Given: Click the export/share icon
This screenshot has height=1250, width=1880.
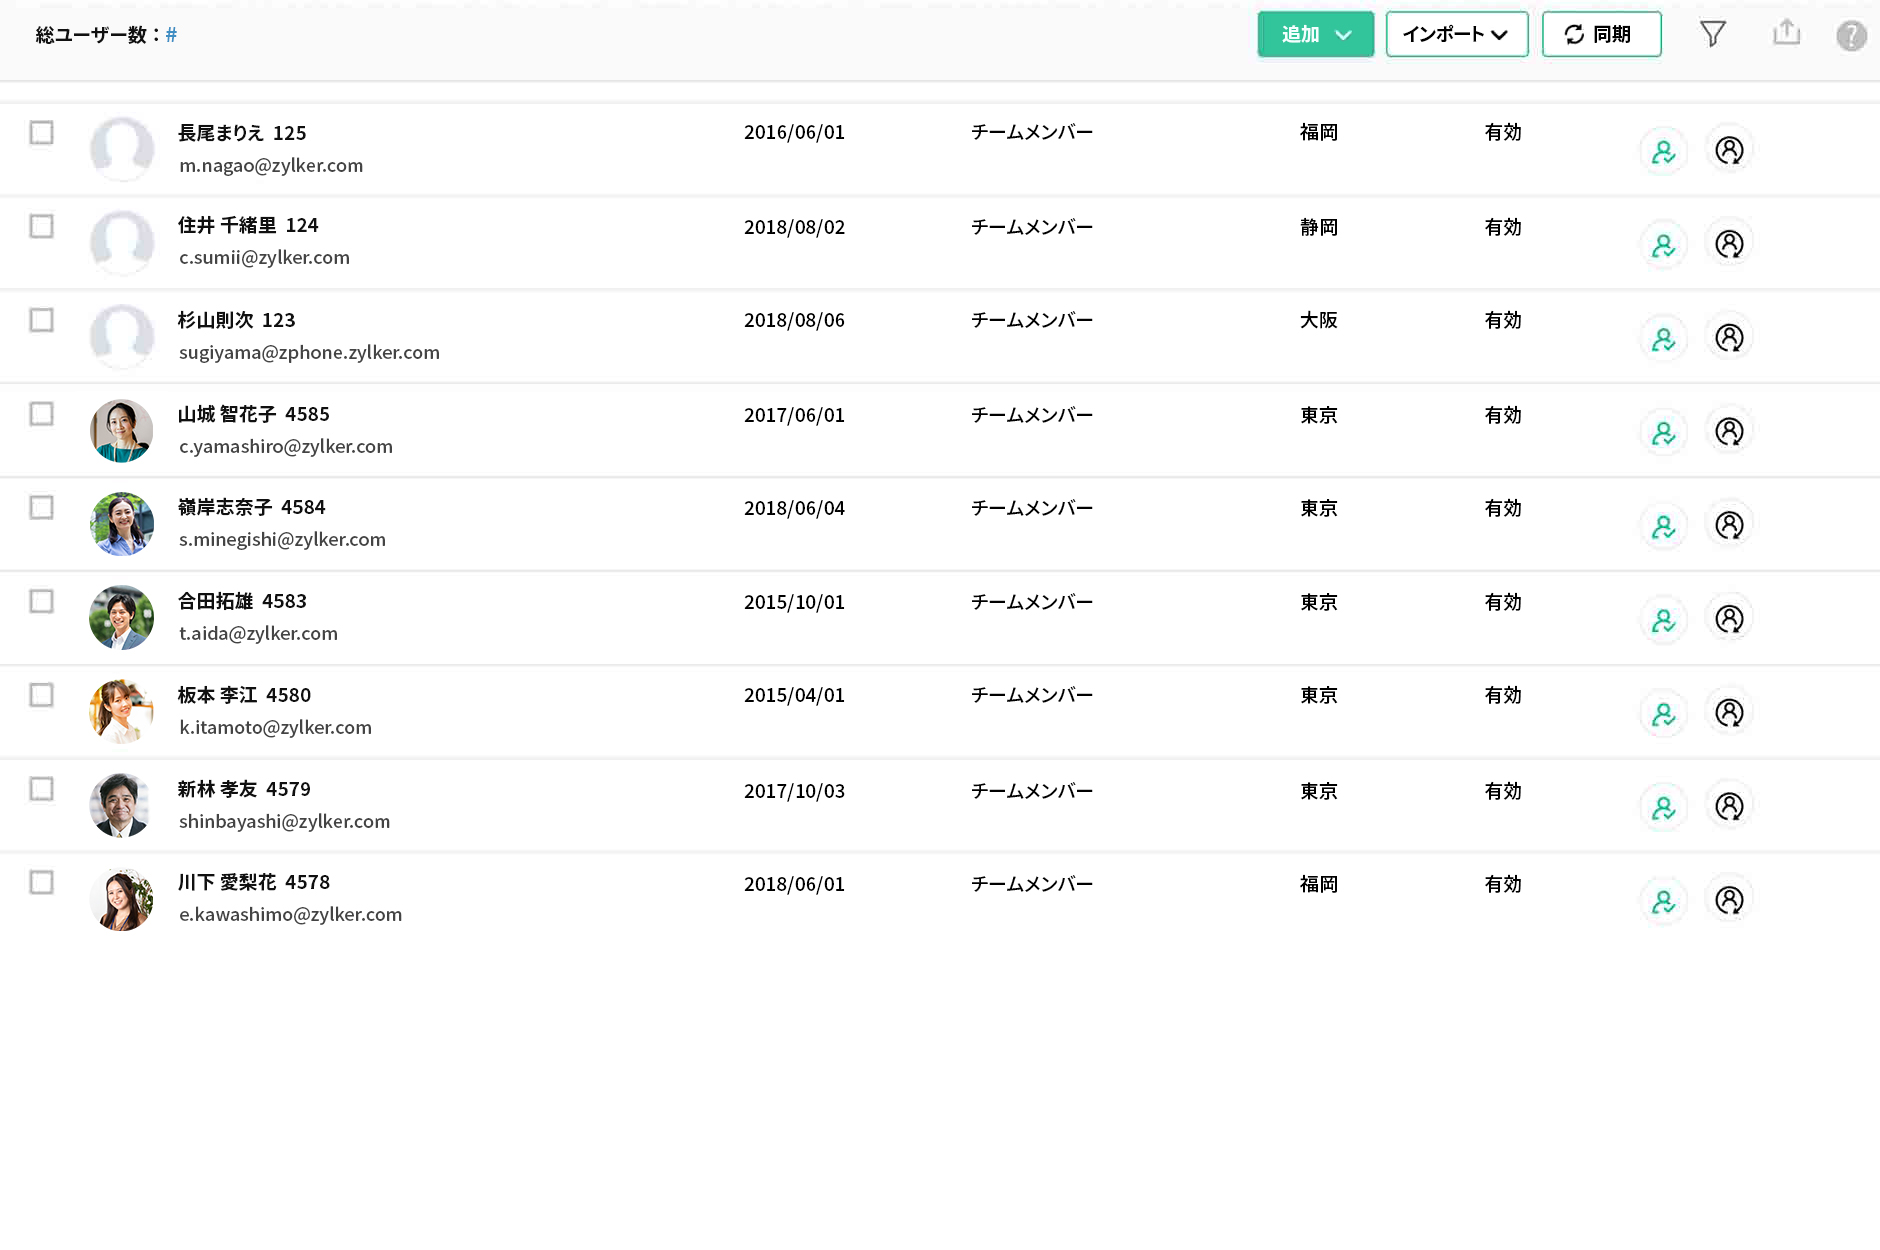Looking at the screenshot, I should 1786,34.
